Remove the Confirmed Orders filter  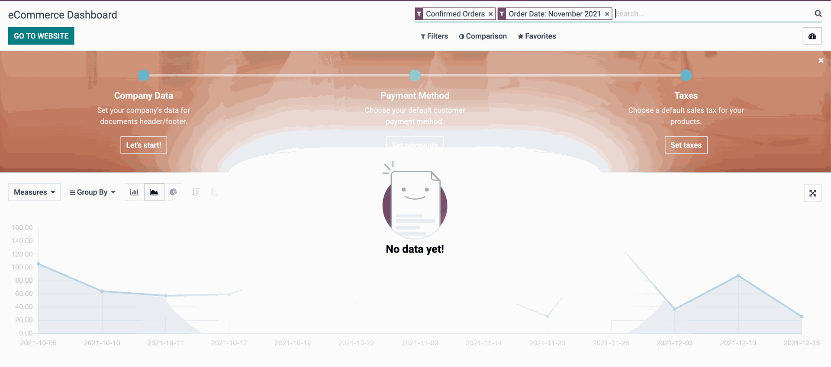pyautogui.click(x=491, y=14)
